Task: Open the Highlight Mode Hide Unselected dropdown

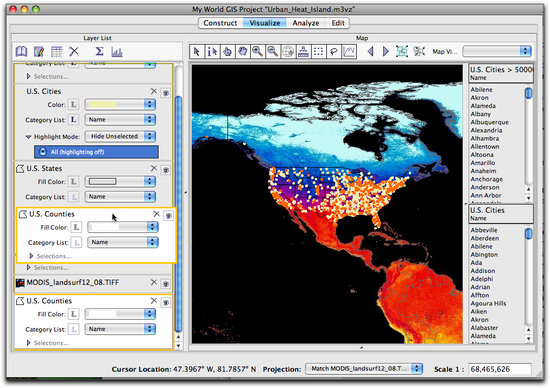Action: point(120,136)
